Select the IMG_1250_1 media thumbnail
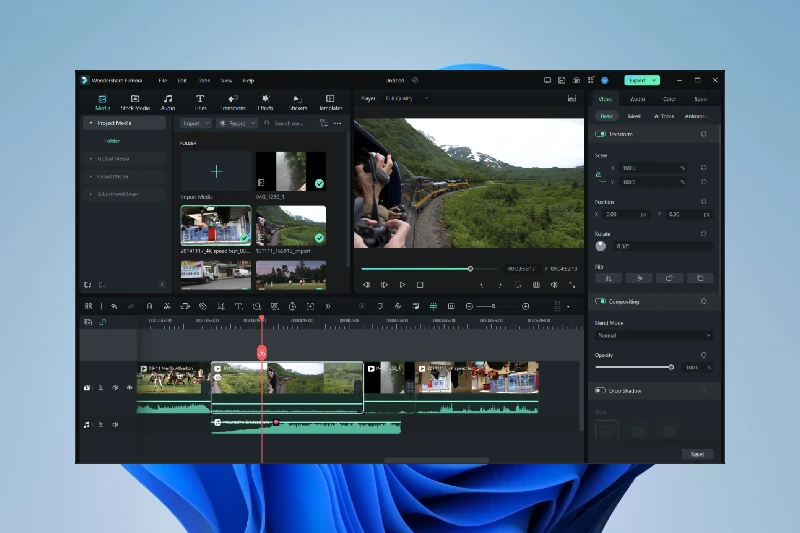This screenshot has height=533, width=800. click(x=291, y=171)
